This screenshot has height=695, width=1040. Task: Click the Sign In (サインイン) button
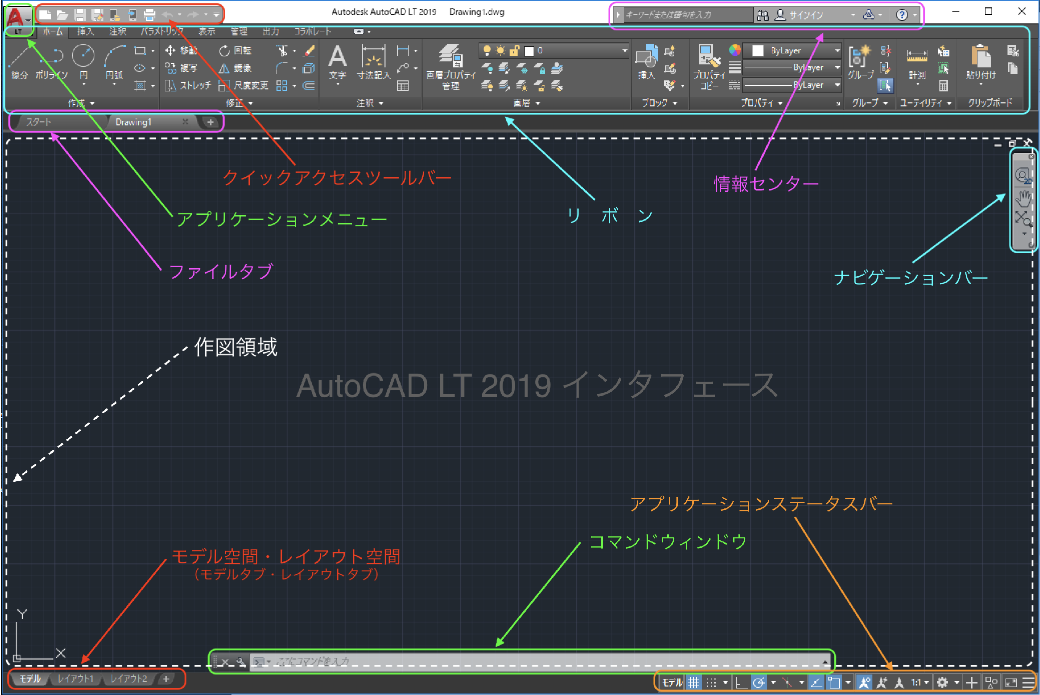coord(799,15)
